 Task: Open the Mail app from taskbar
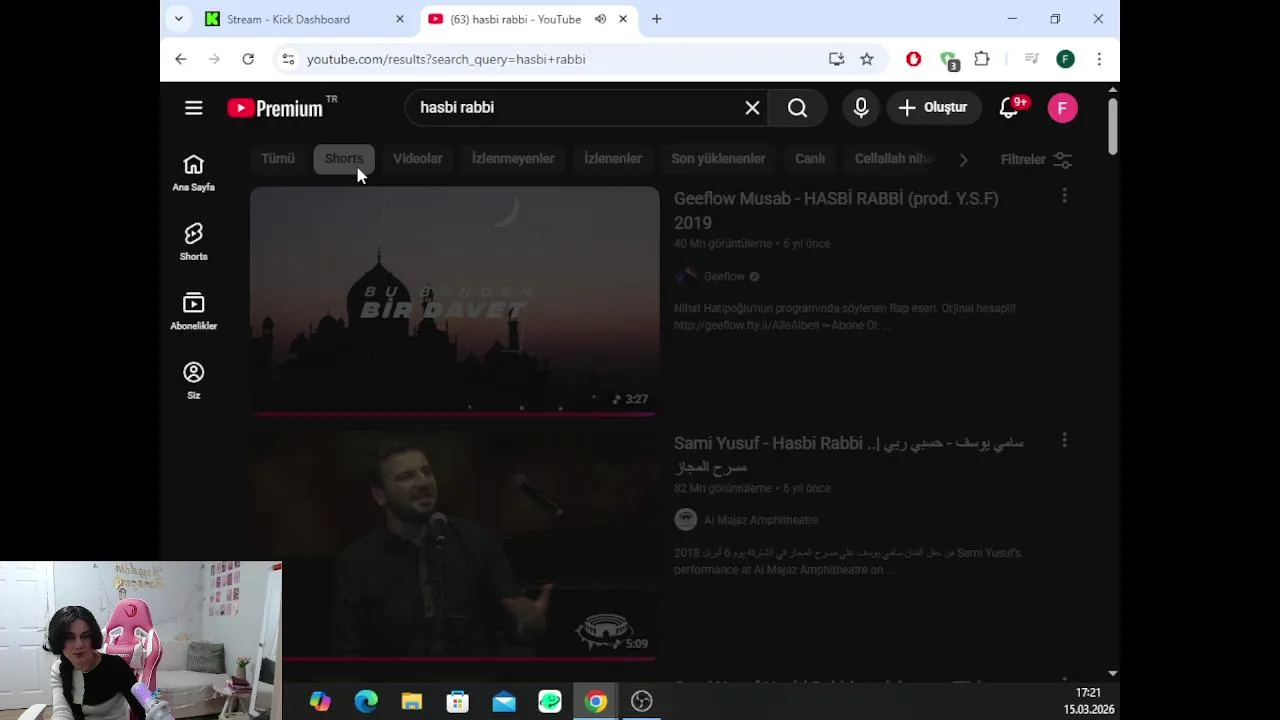coord(504,701)
